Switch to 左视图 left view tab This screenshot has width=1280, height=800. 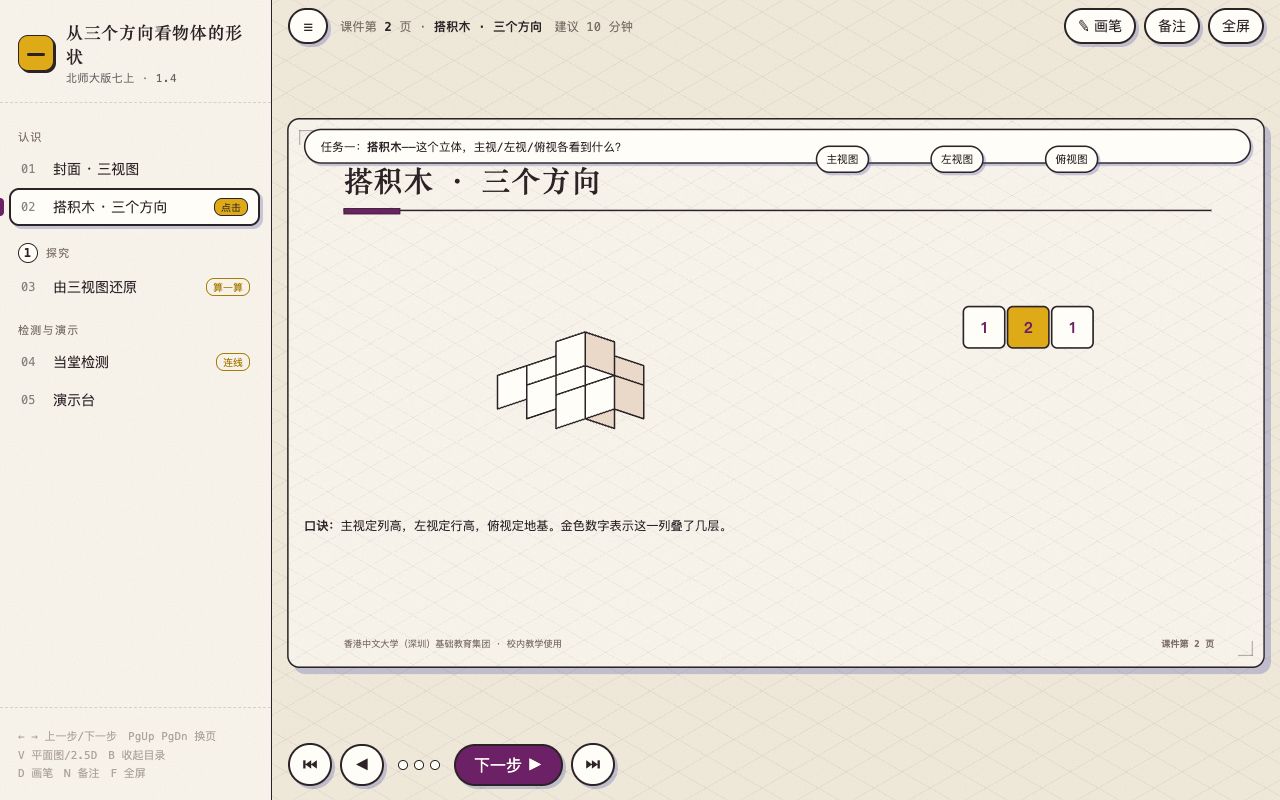coord(957,159)
